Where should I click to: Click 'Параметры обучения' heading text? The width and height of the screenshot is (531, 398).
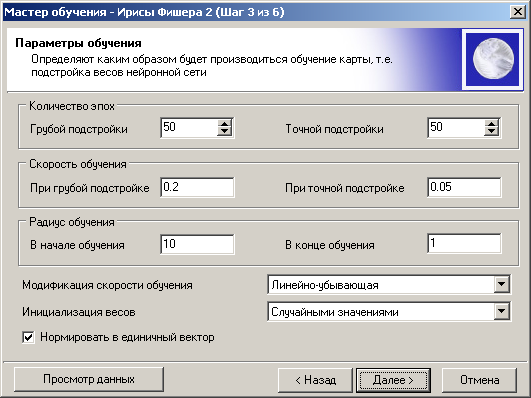79,43
